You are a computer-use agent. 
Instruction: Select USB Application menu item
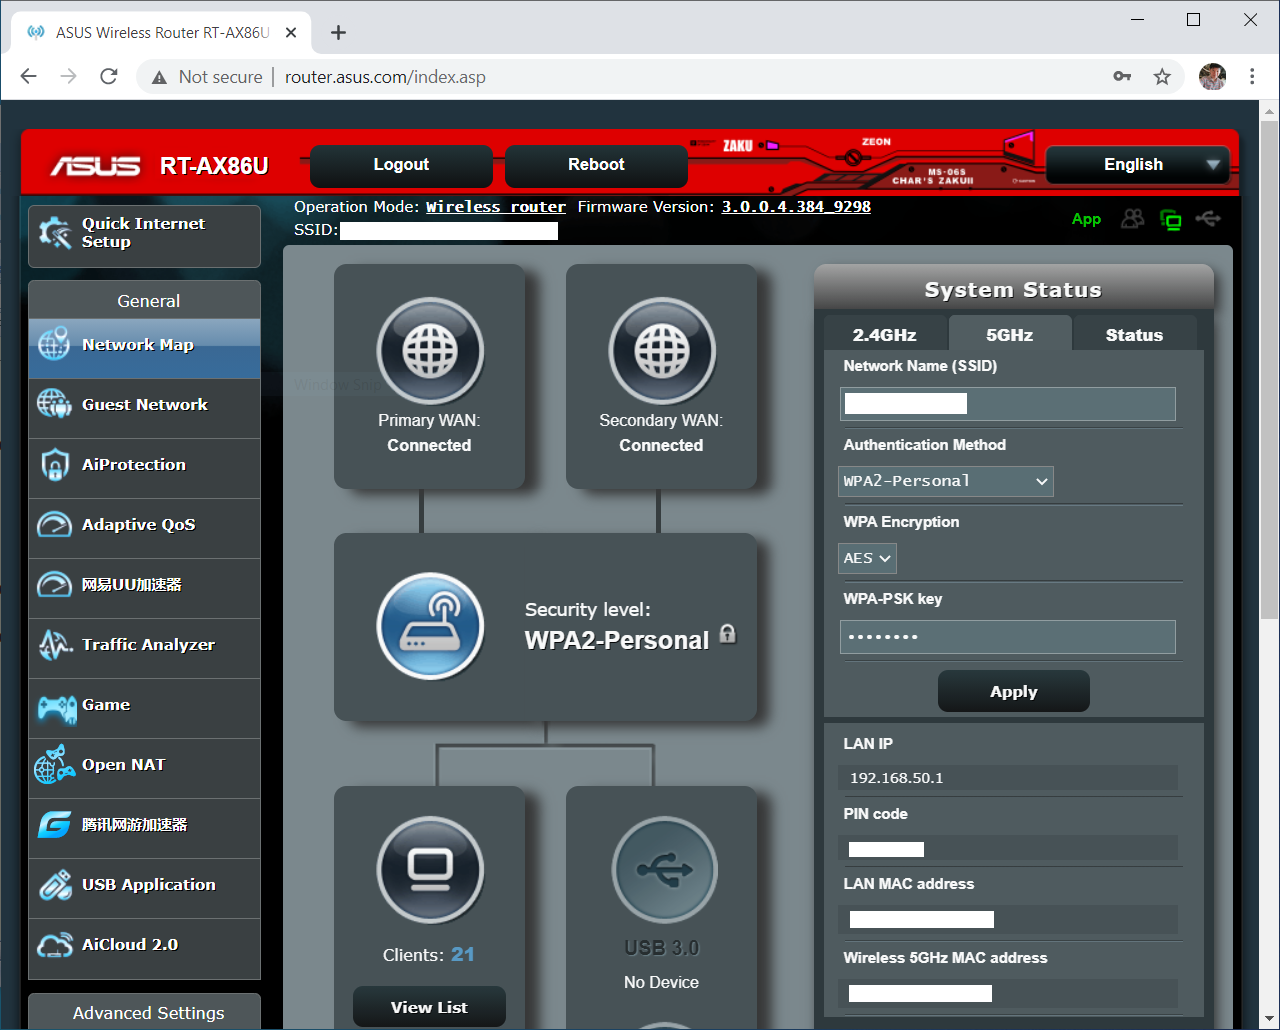click(x=145, y=888)
